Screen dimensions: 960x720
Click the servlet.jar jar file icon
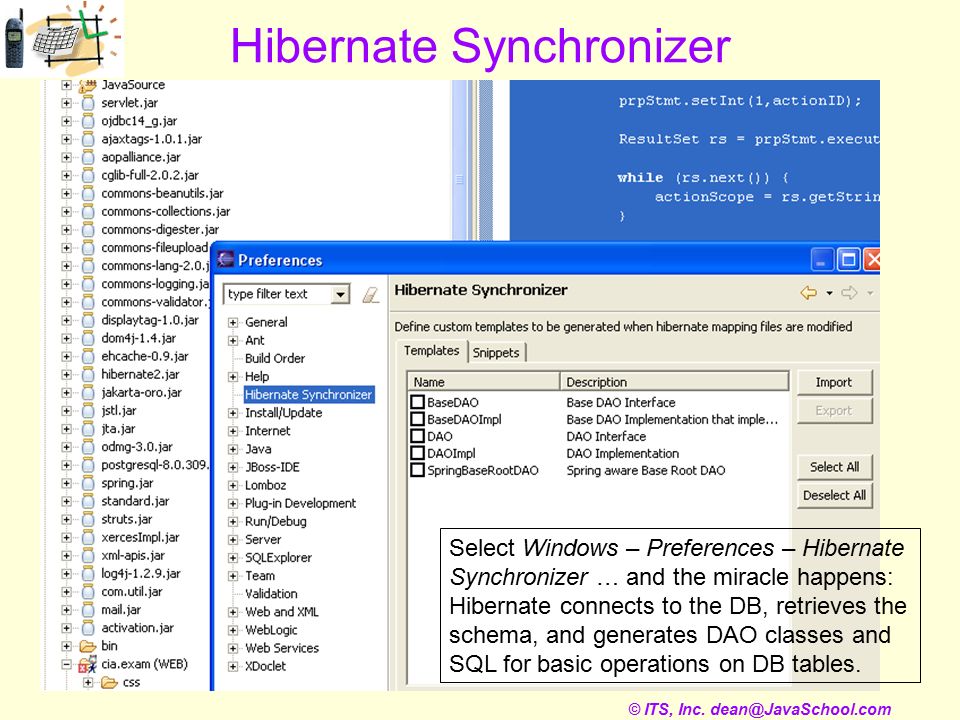[88, 103]
